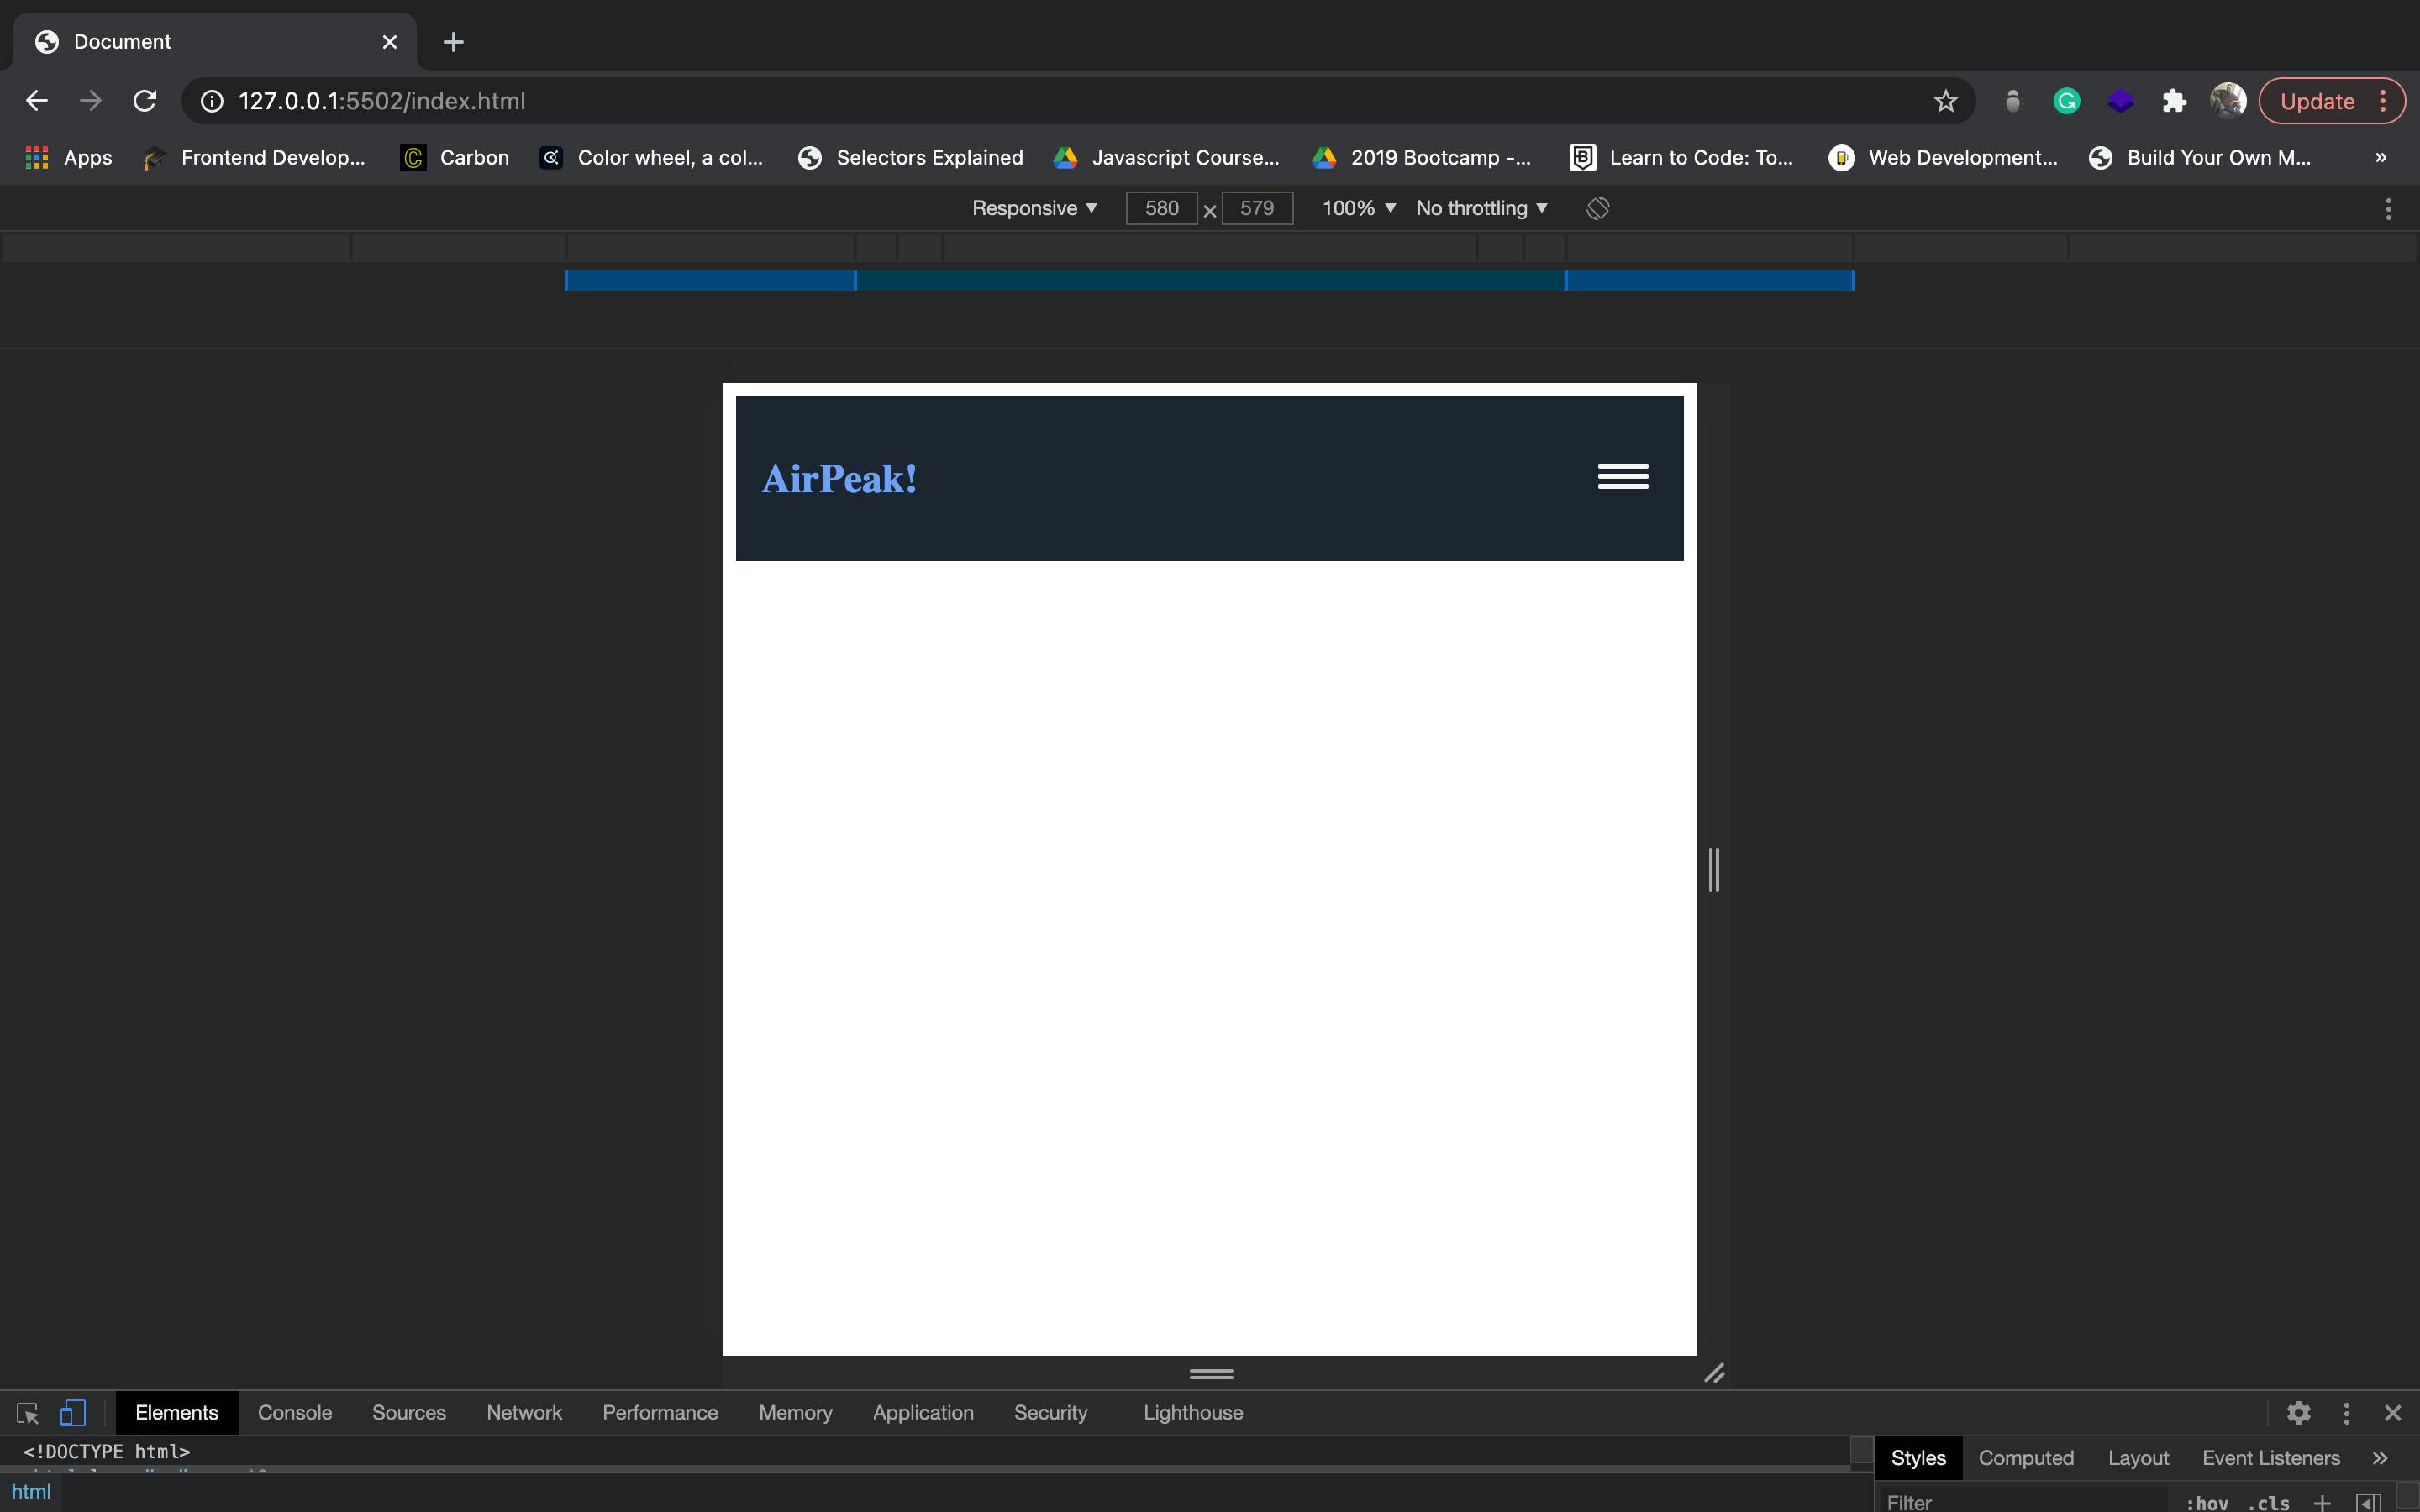Select the Network performance tab

[524, 1411]
